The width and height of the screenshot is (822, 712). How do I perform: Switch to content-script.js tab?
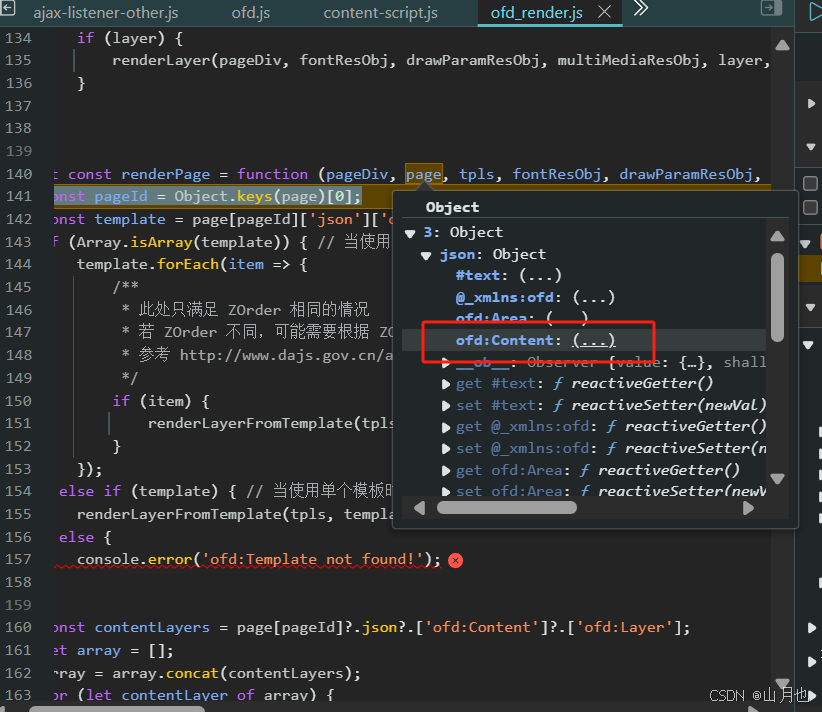[381, 13]
